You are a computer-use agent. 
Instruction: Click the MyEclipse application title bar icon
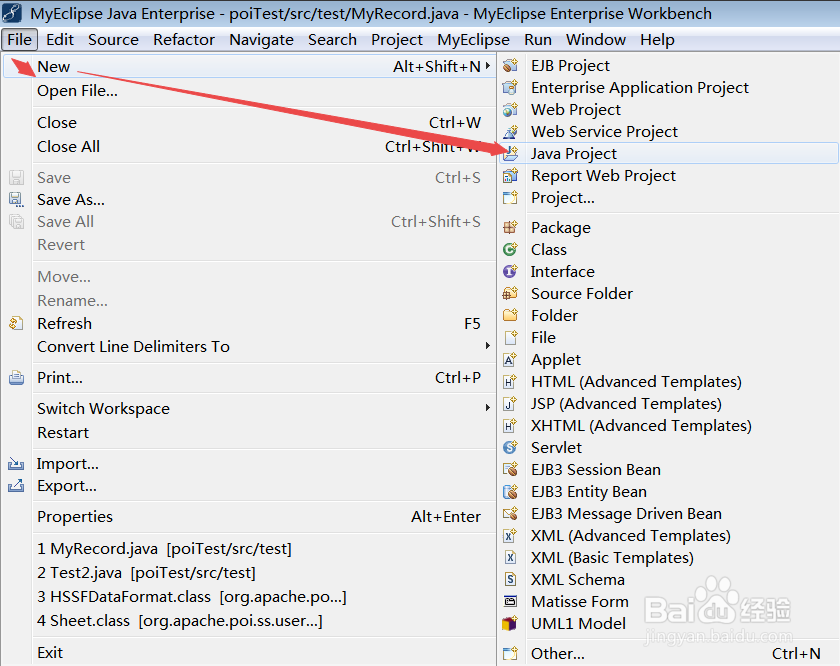[x=12, y=13]
